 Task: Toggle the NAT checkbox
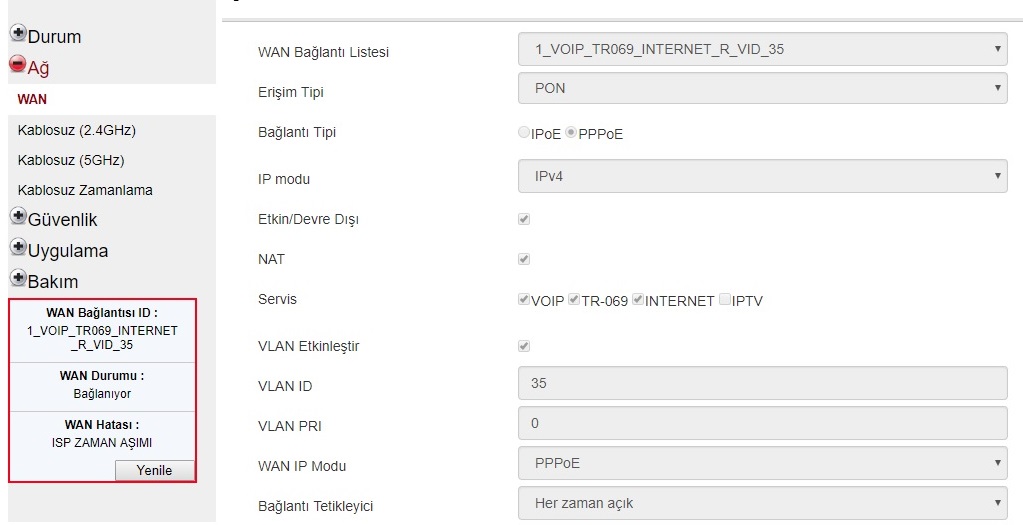point(524,259)
